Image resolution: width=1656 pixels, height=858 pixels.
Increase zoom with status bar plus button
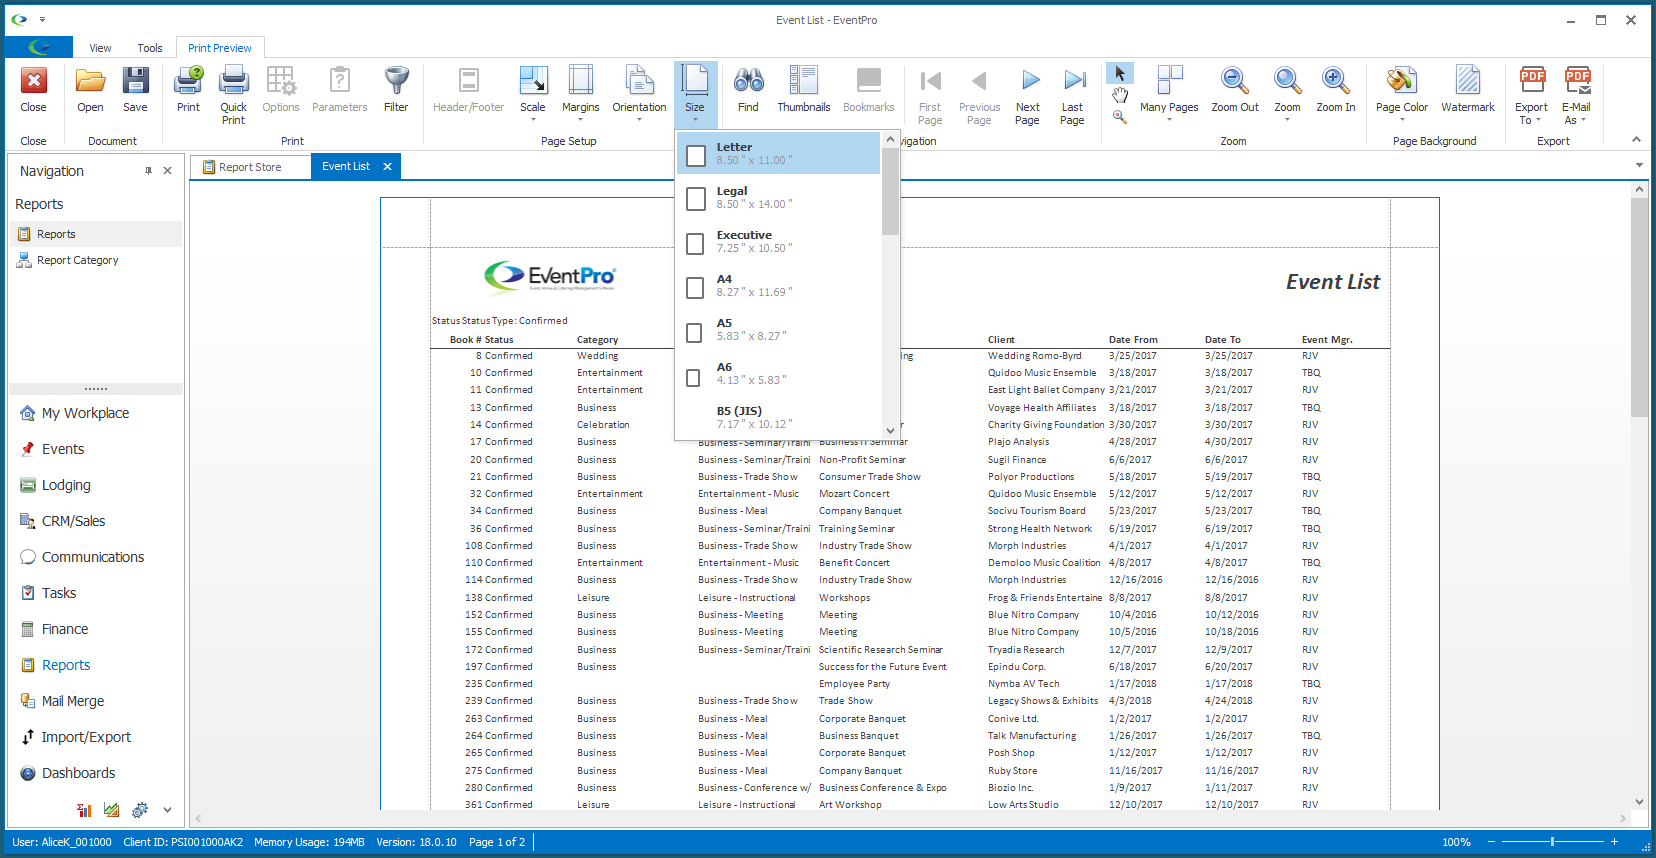click(1614, 842)
